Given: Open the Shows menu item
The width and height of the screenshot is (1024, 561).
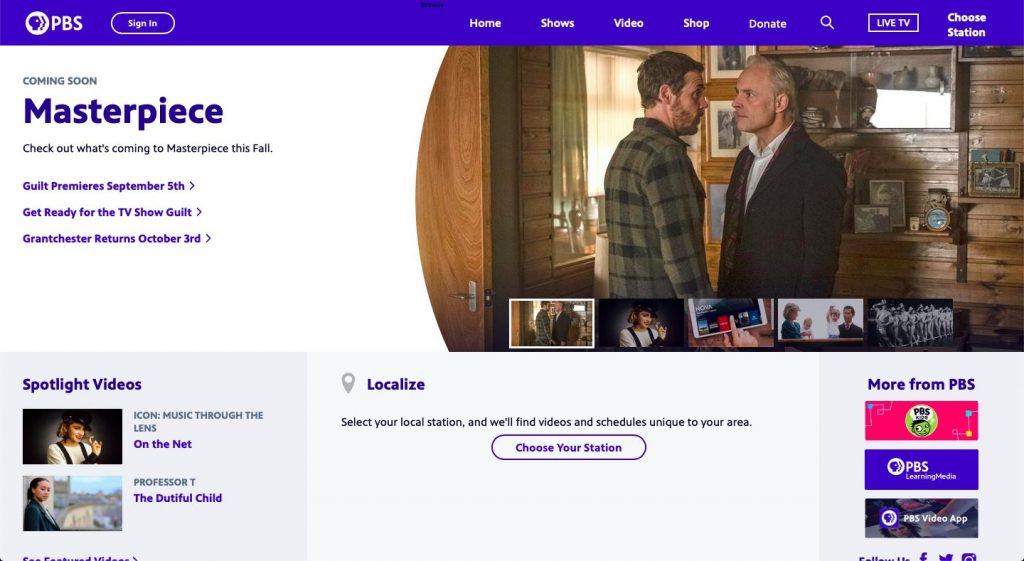Looking at the screenshot, I should 557,23.
